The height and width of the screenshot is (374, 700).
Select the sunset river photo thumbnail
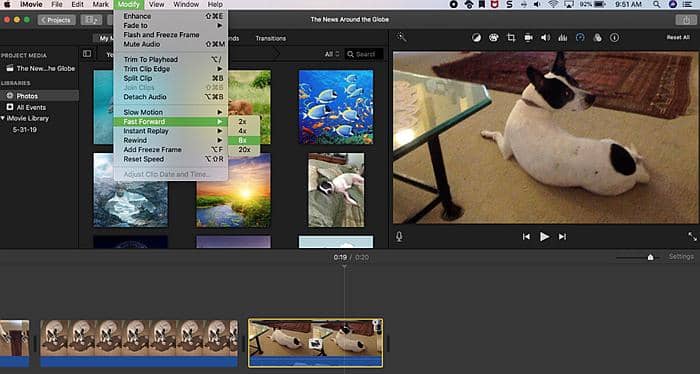click(233, 191)
